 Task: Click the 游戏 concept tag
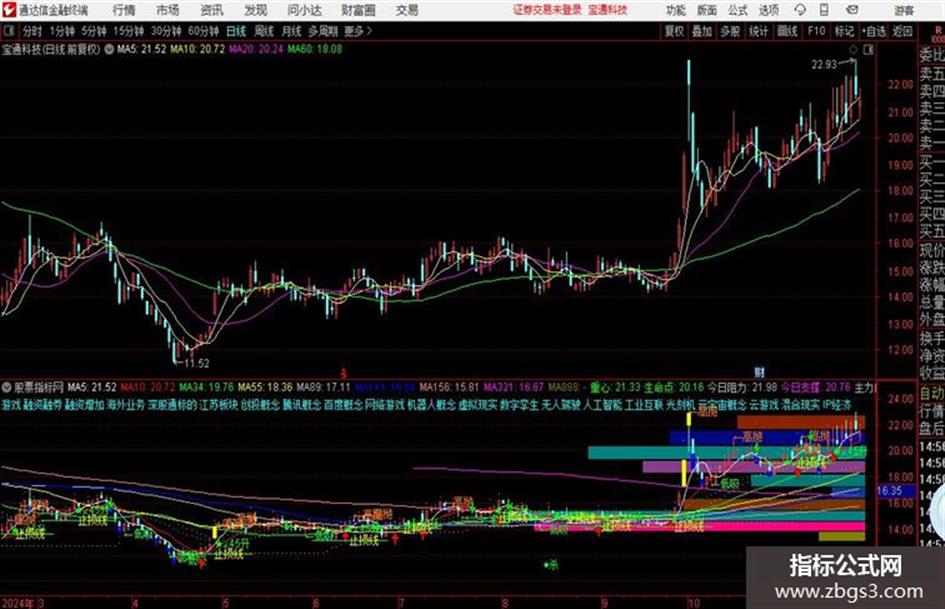tap(11, 405)
